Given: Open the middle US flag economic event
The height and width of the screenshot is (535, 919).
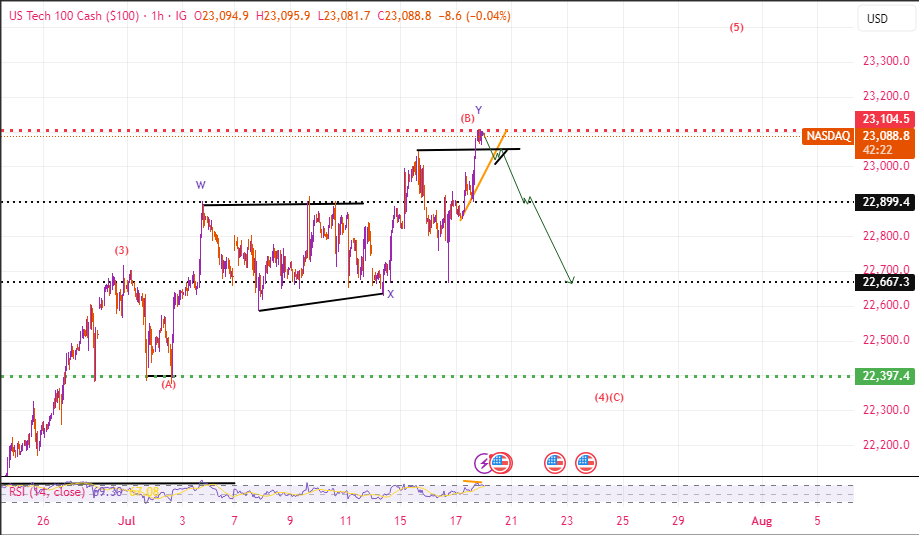Looking at the screenshot, I should (555, 463).
